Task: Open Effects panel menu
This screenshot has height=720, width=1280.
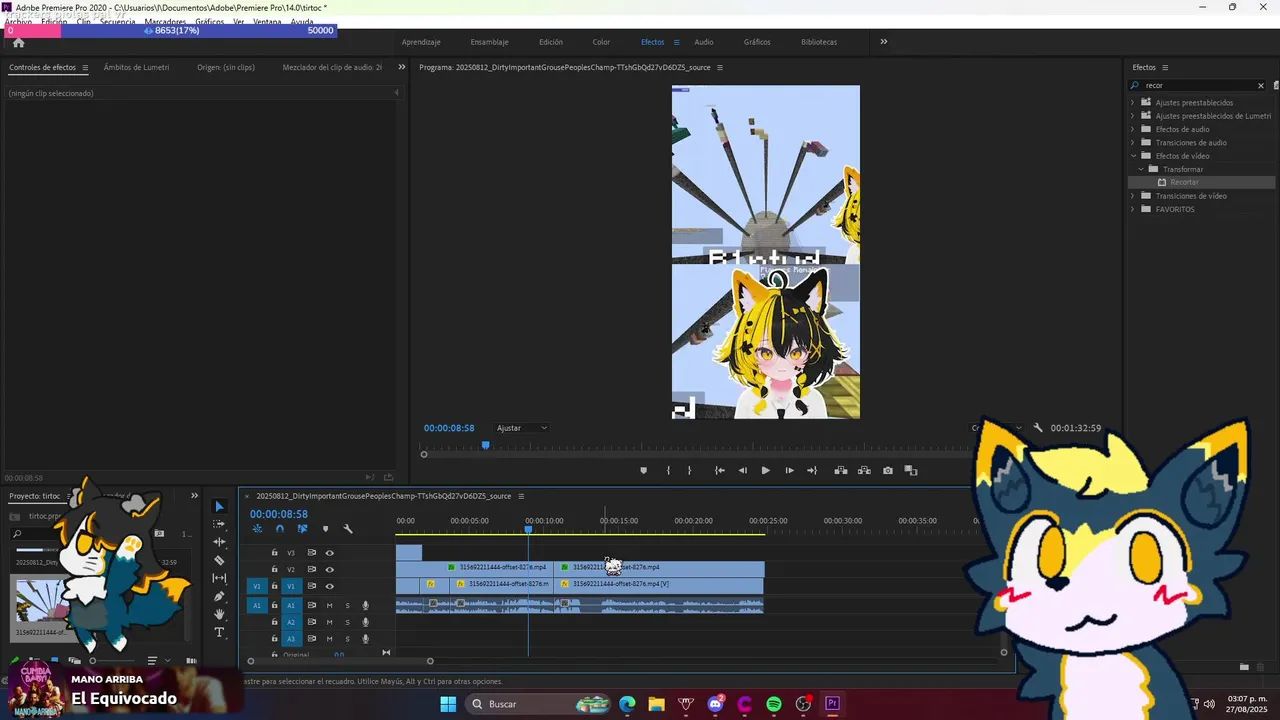Action: (x=1166, y=68)
